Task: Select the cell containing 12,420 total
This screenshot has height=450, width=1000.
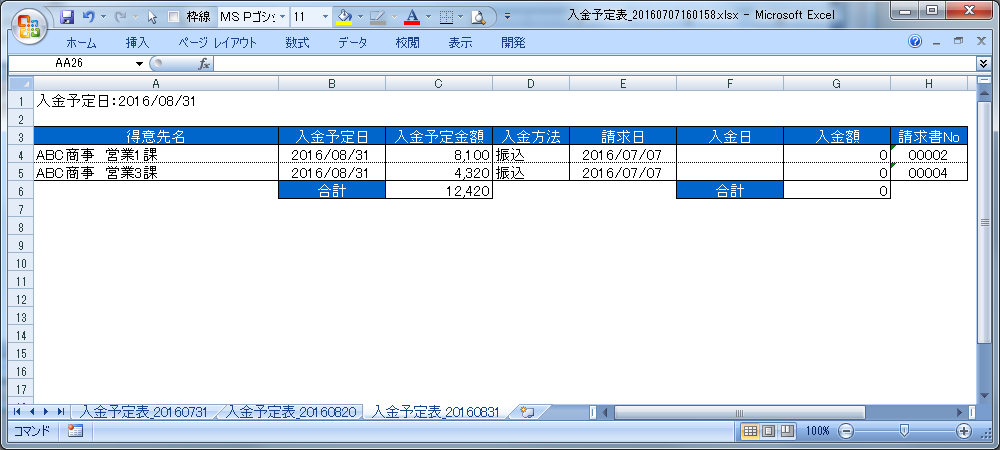Action: point(439,191)
